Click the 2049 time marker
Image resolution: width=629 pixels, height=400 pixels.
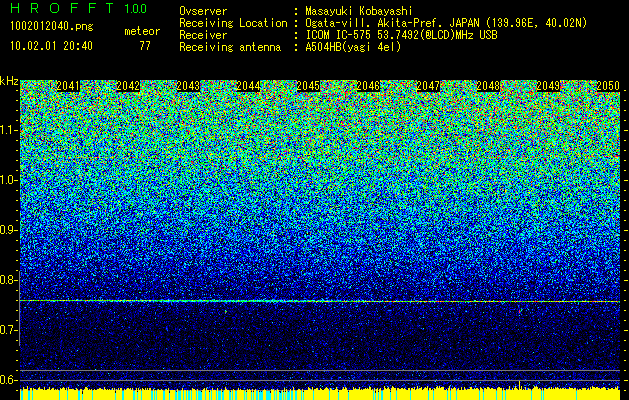(x=548, y=86)
